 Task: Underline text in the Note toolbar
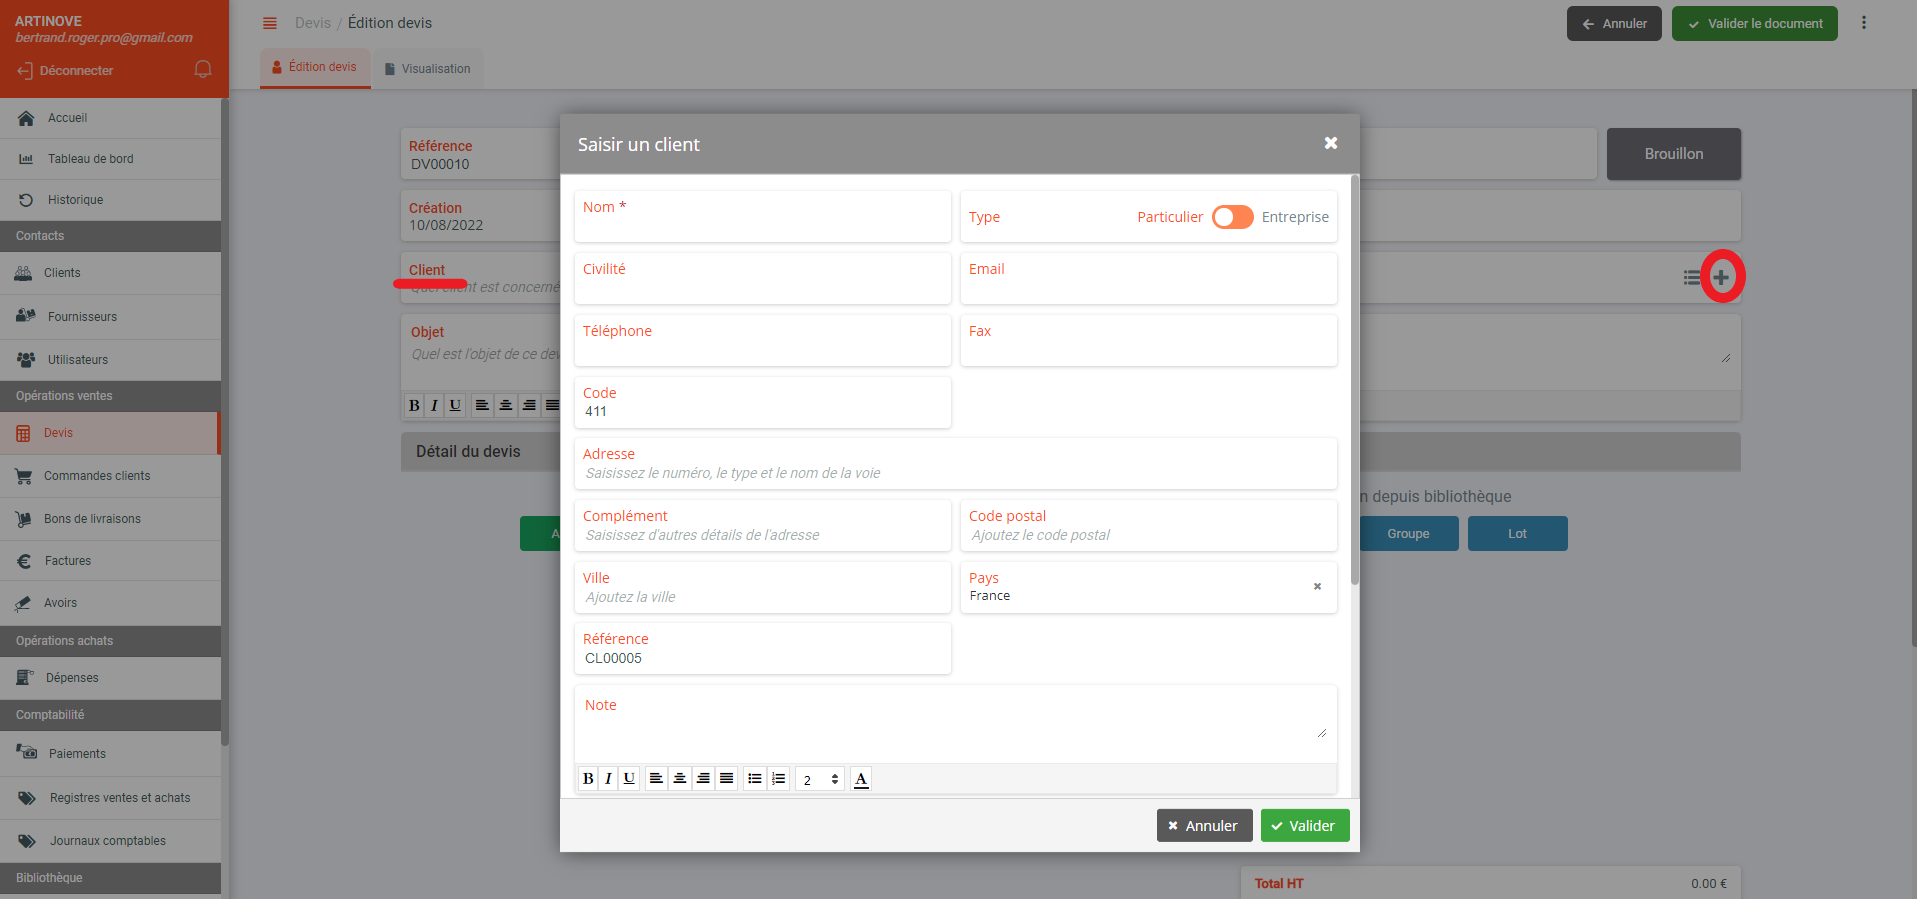tap(629, 779)
